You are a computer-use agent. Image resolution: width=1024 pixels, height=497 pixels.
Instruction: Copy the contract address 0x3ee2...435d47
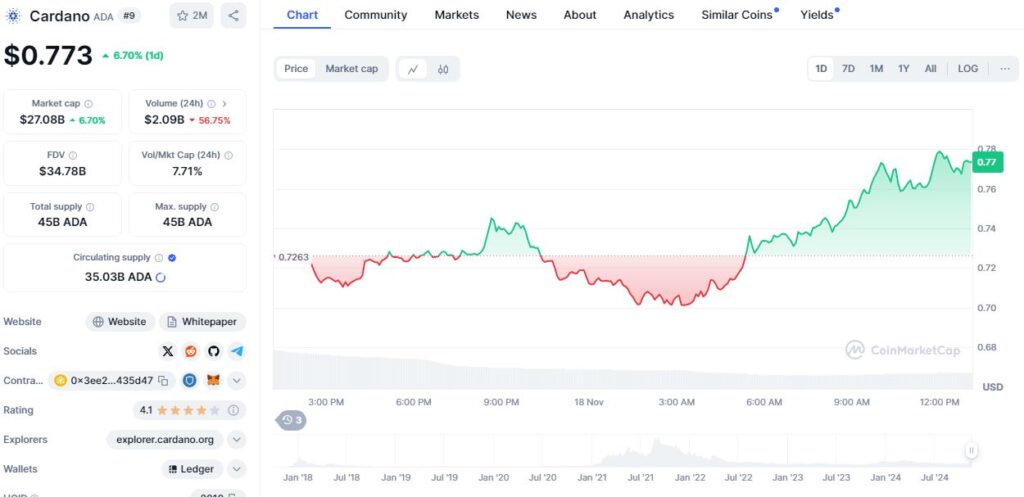163,381
